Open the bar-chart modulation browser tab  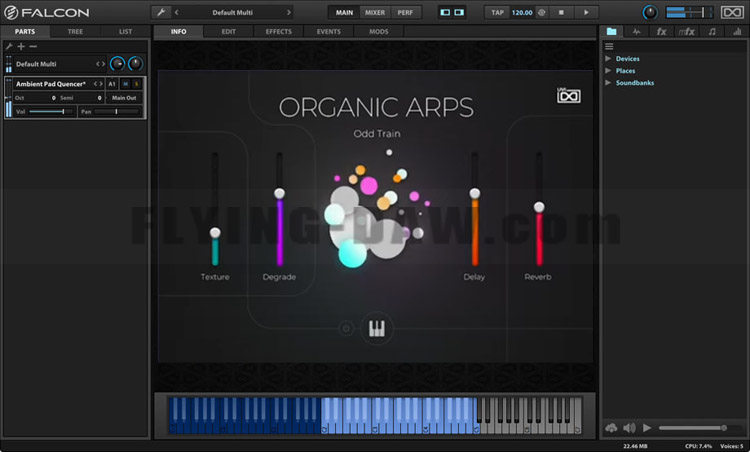click(x=737, y=32)
